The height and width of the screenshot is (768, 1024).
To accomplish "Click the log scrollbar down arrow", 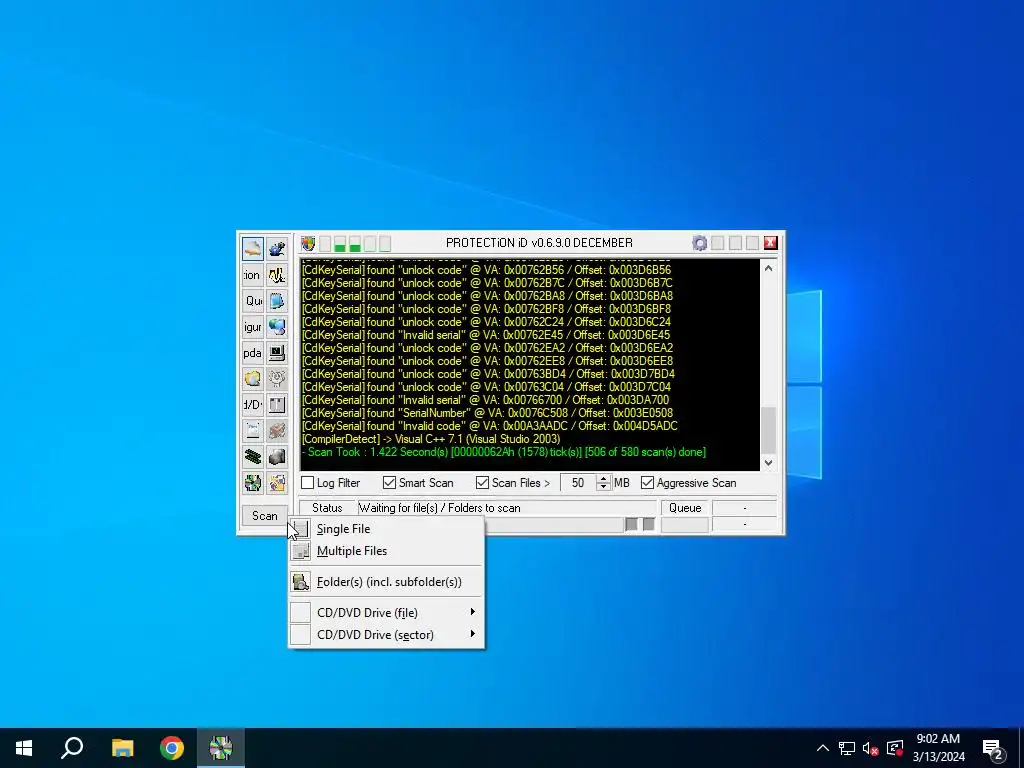I will coord(769,462).
